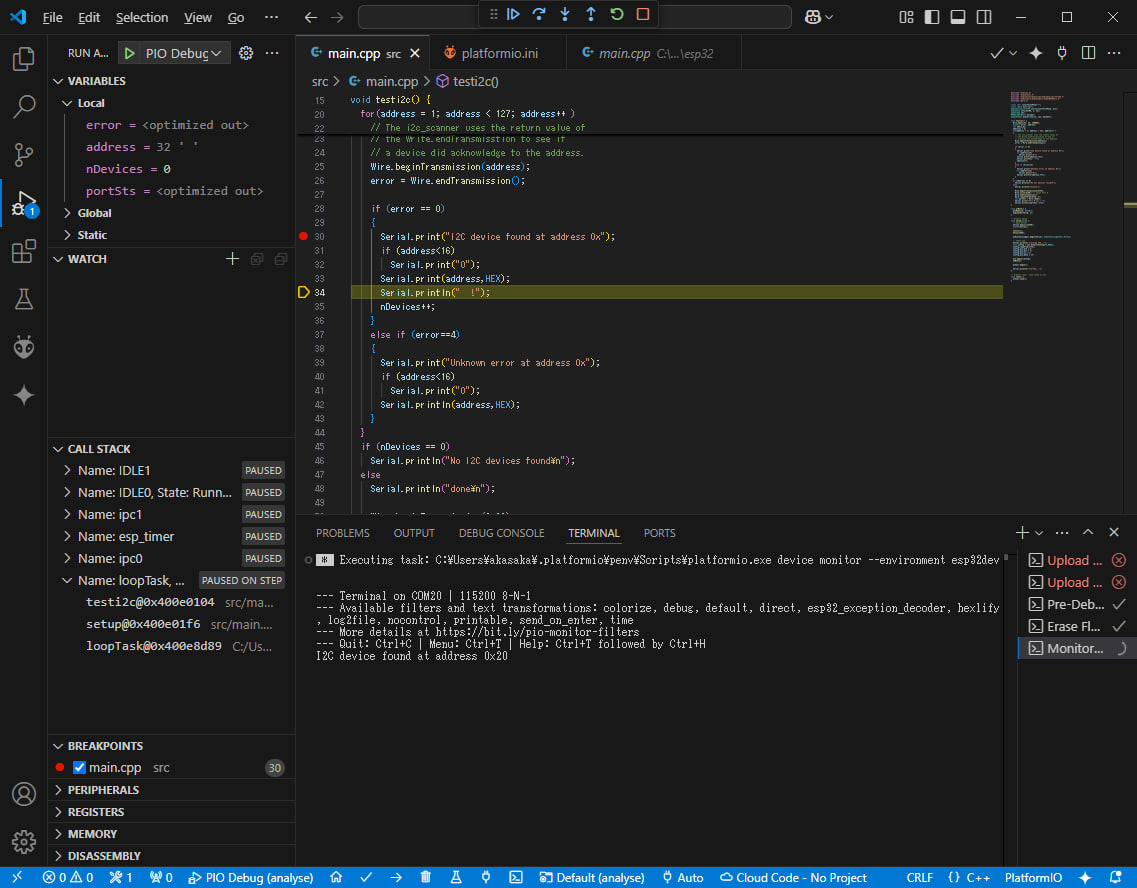
Task: Toggle the primary side bar layout icon
Action: tap(932, 17)
